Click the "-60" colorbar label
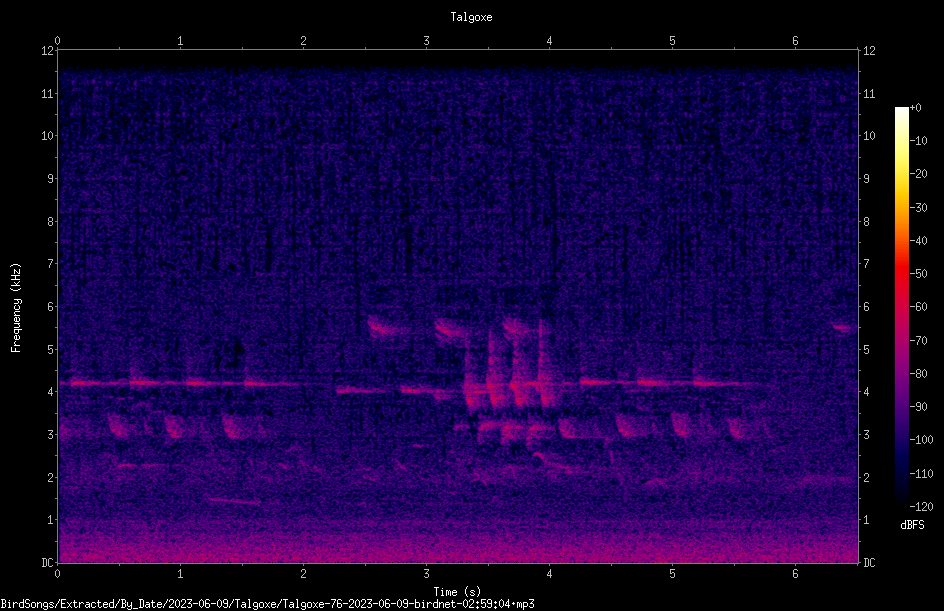The height and width of the screenshot is (611, 944). tap(918, 307)
